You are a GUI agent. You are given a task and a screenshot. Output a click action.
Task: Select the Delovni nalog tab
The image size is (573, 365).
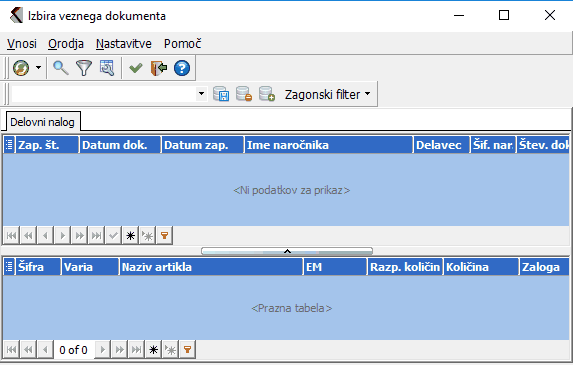(x=42, y=122)
